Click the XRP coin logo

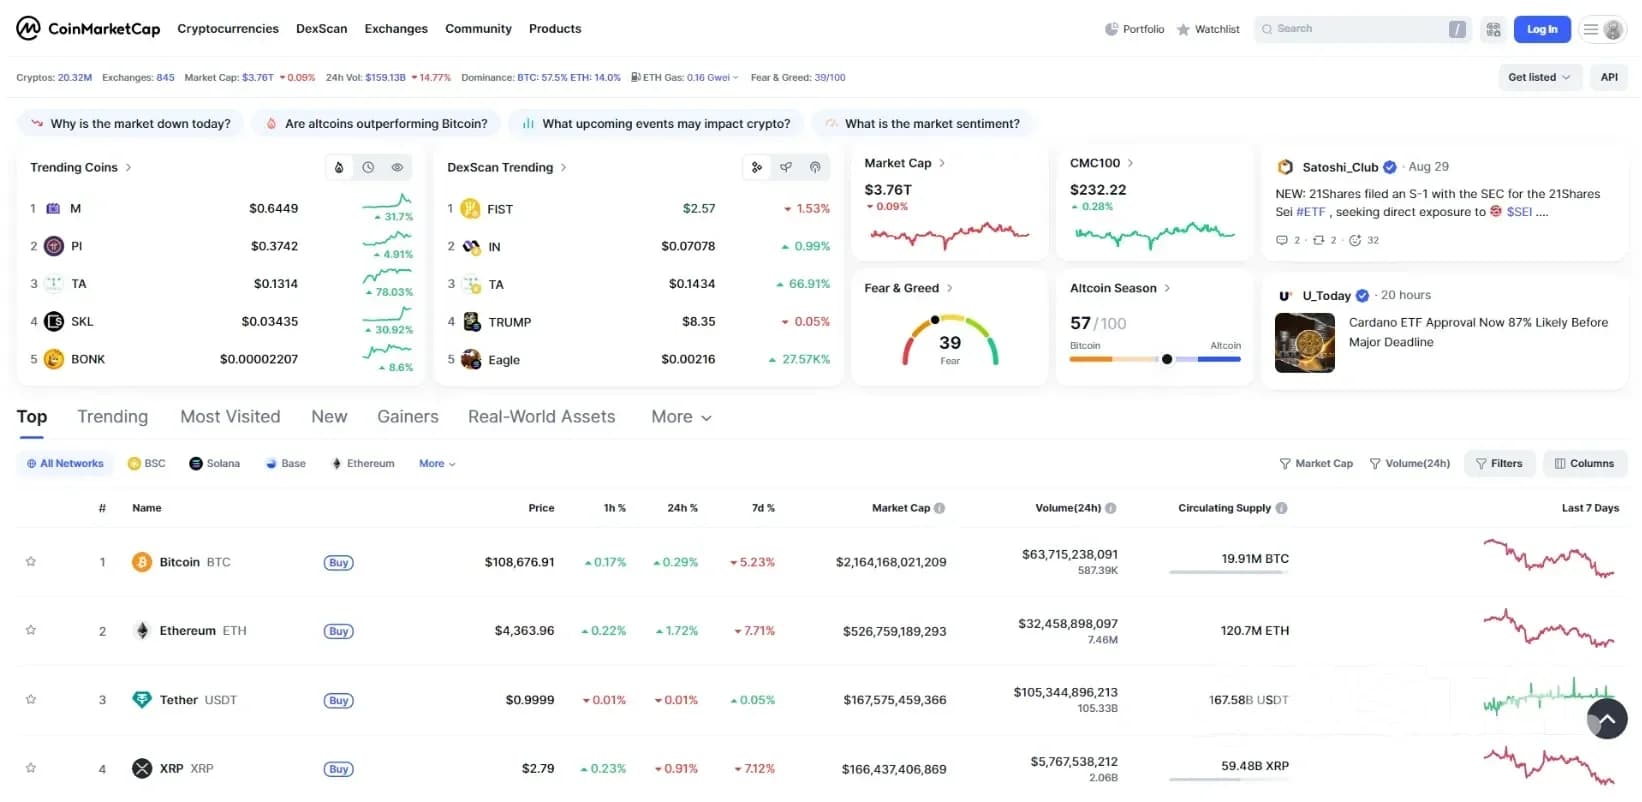pos(142,769)
